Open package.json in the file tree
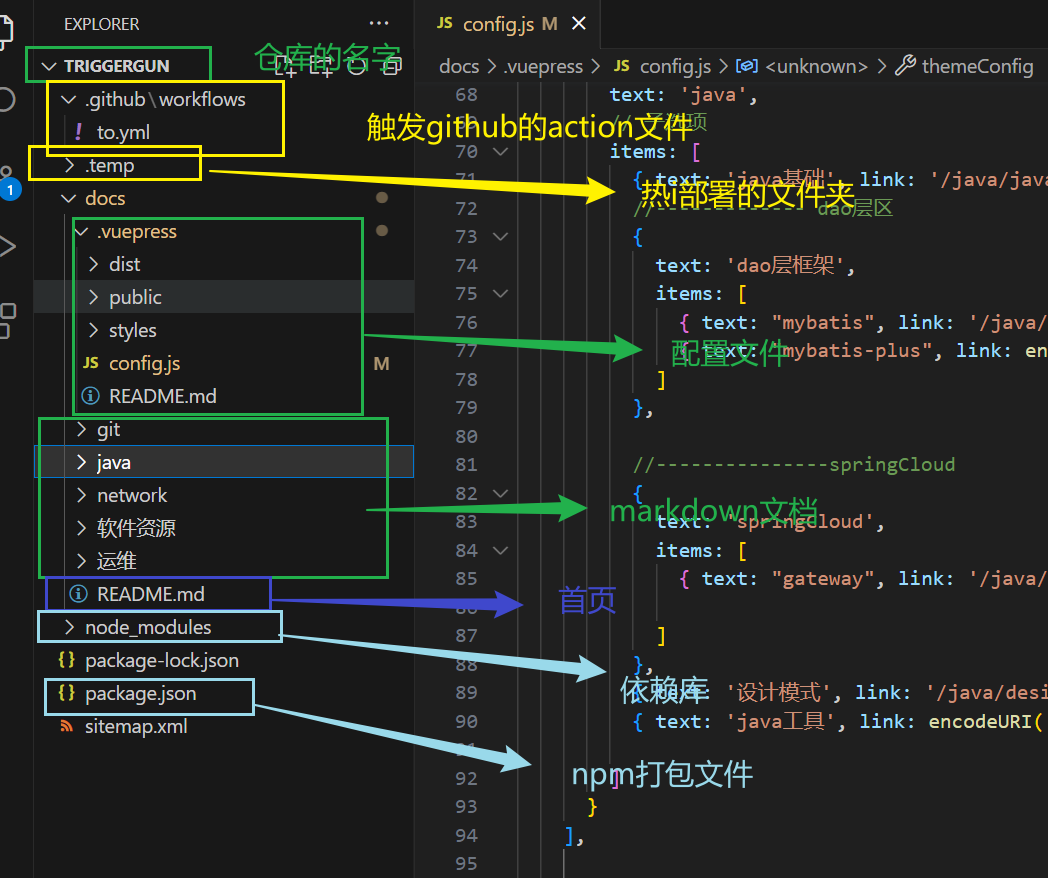 click(140, 694)
